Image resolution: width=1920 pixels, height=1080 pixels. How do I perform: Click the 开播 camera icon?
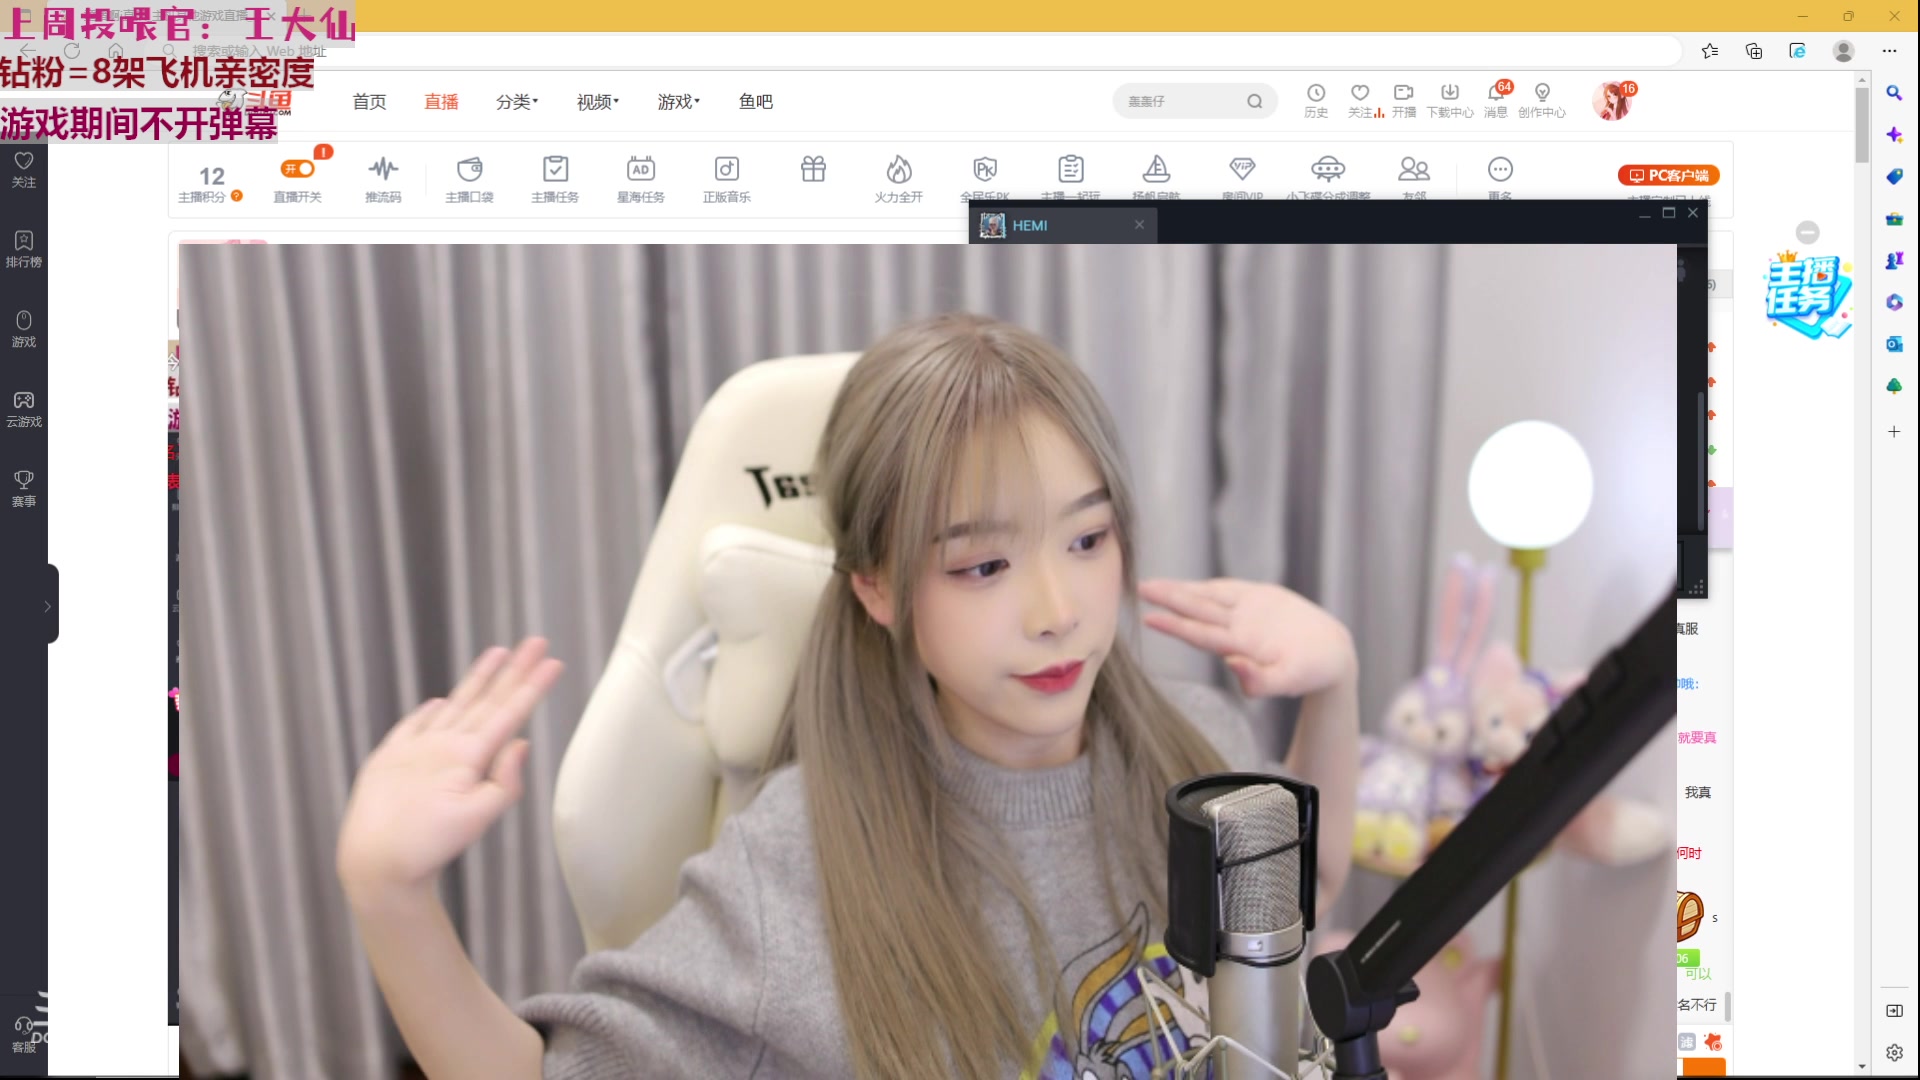point(1404,100)
